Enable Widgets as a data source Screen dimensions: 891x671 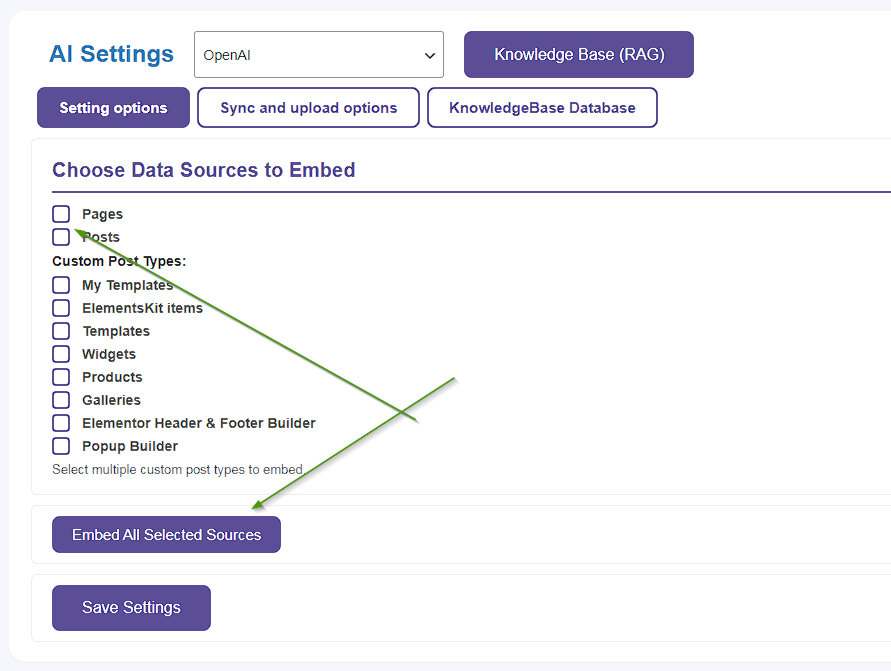coord(61,354)
